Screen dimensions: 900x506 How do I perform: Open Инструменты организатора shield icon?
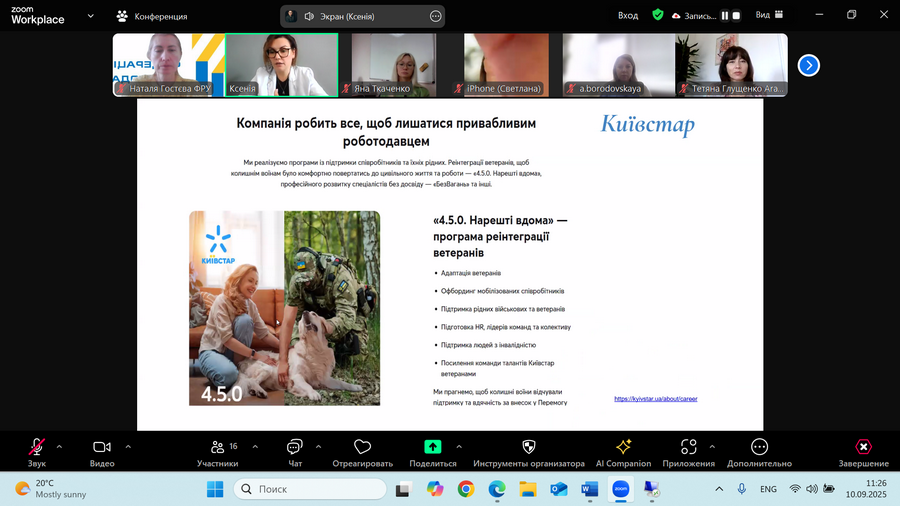click(529, 448)
